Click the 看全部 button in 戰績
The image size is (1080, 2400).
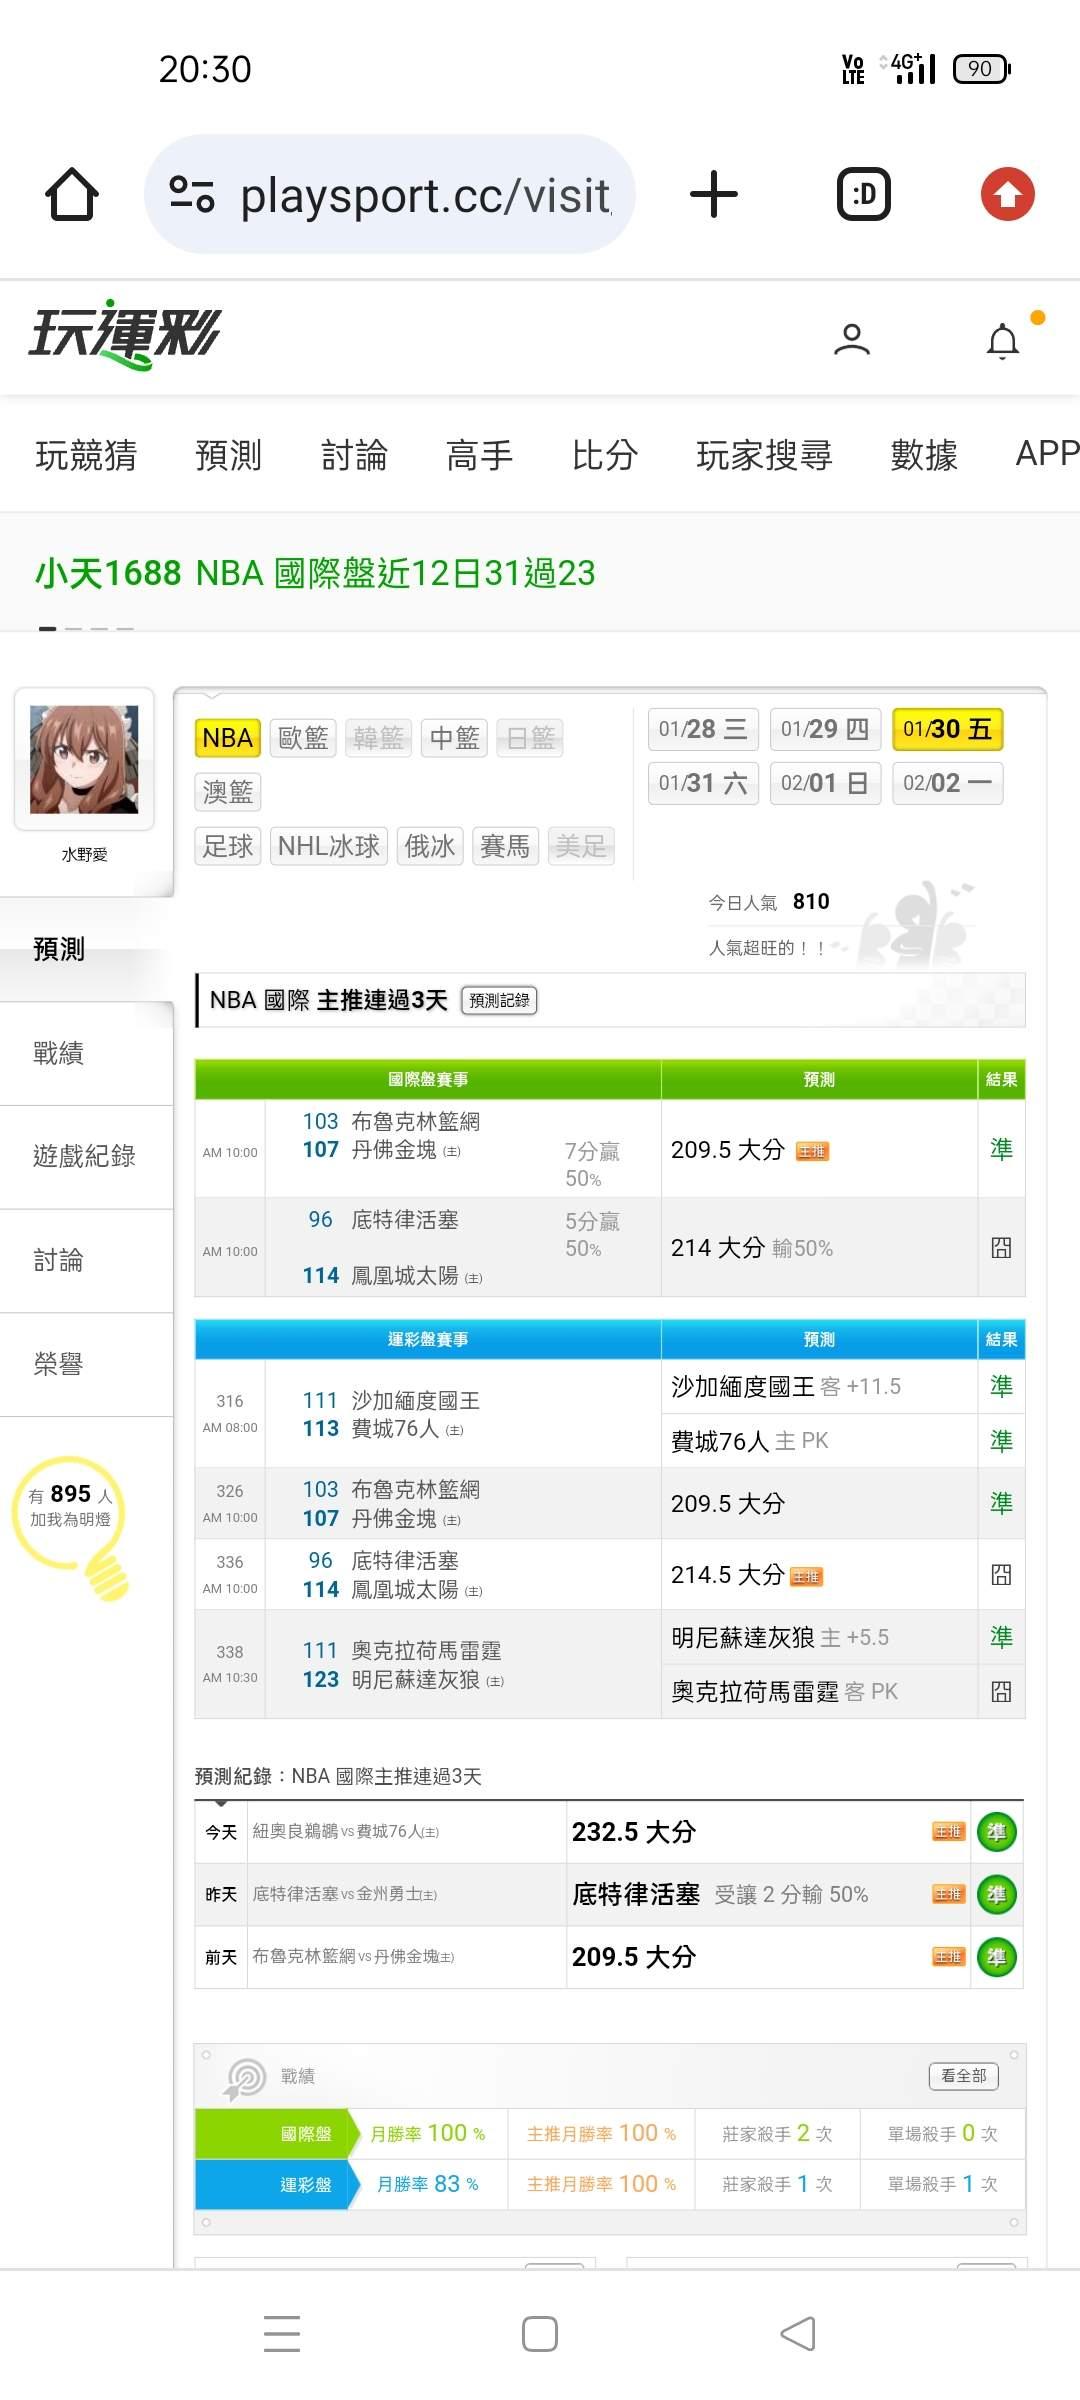(963, 2076)
